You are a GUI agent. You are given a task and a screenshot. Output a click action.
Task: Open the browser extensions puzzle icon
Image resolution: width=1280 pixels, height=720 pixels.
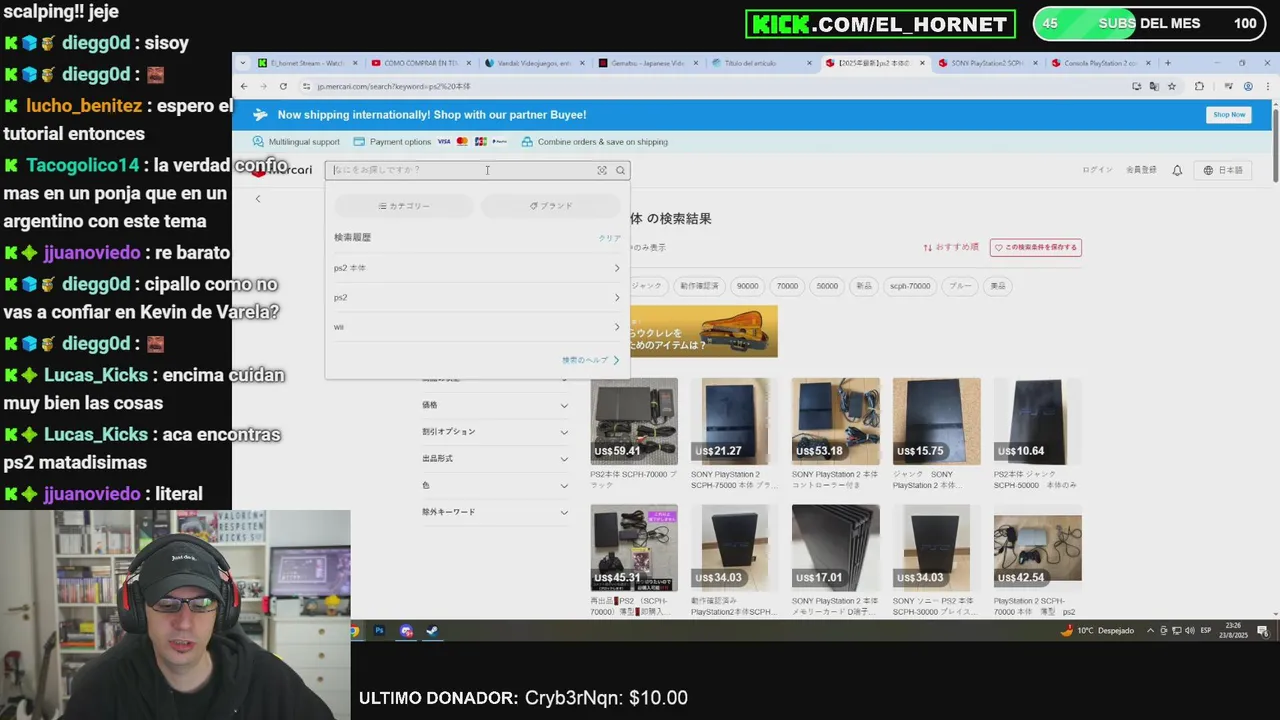[x=1199, y=86]
